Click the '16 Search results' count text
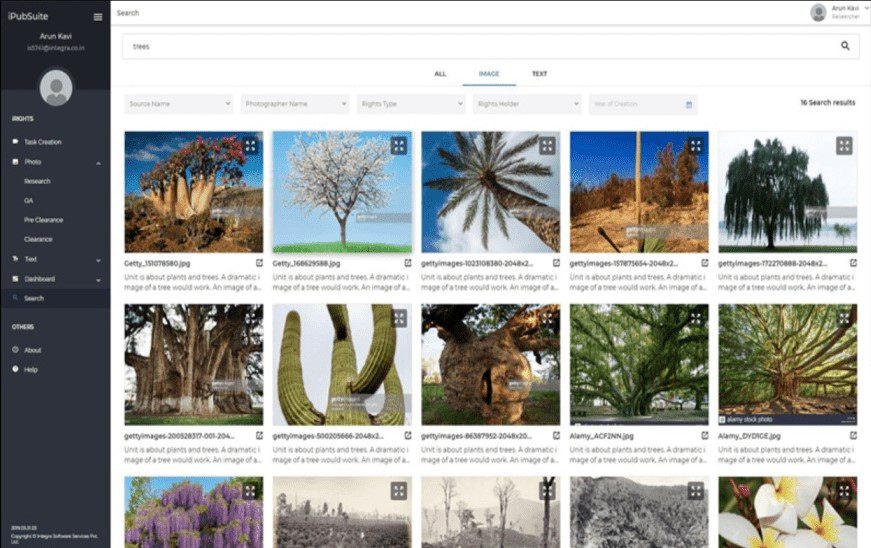The height and width of the screenshot is (548, 871). [828, 103]
